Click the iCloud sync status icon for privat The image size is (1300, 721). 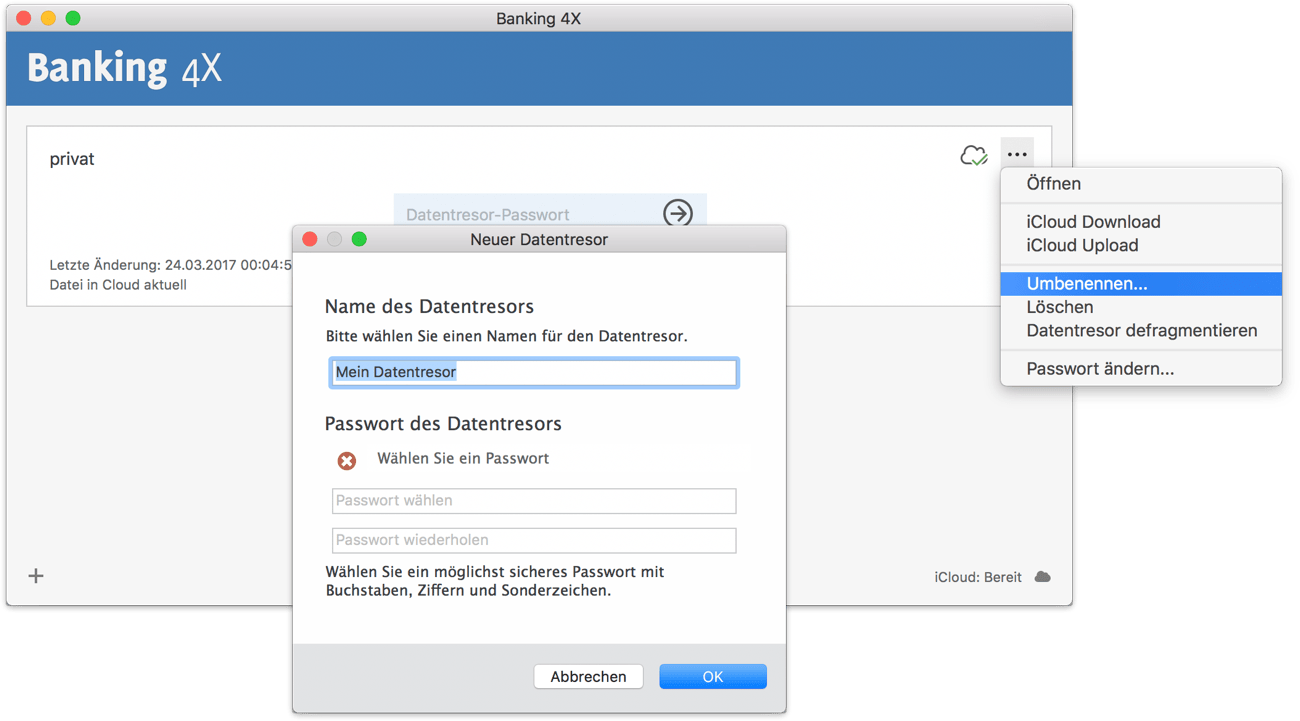pos(973,155)
